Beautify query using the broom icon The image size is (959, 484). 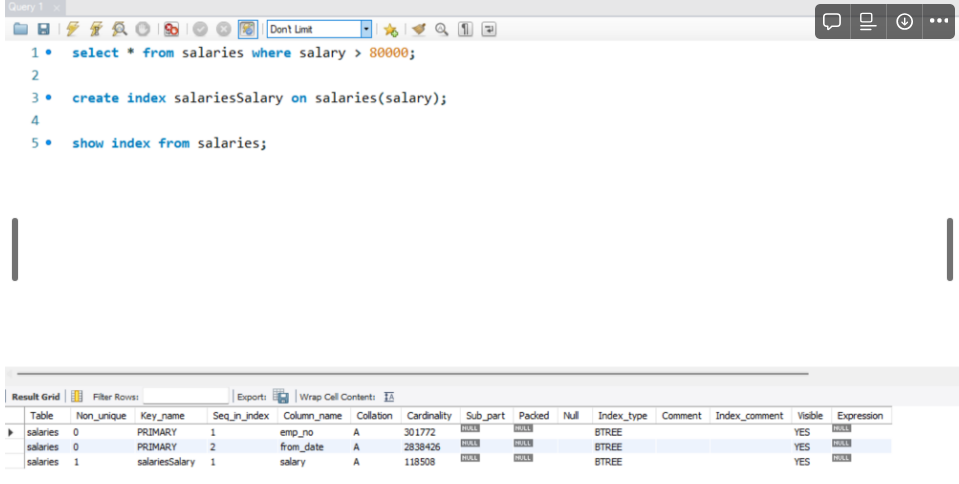click(x=419, y=29)
